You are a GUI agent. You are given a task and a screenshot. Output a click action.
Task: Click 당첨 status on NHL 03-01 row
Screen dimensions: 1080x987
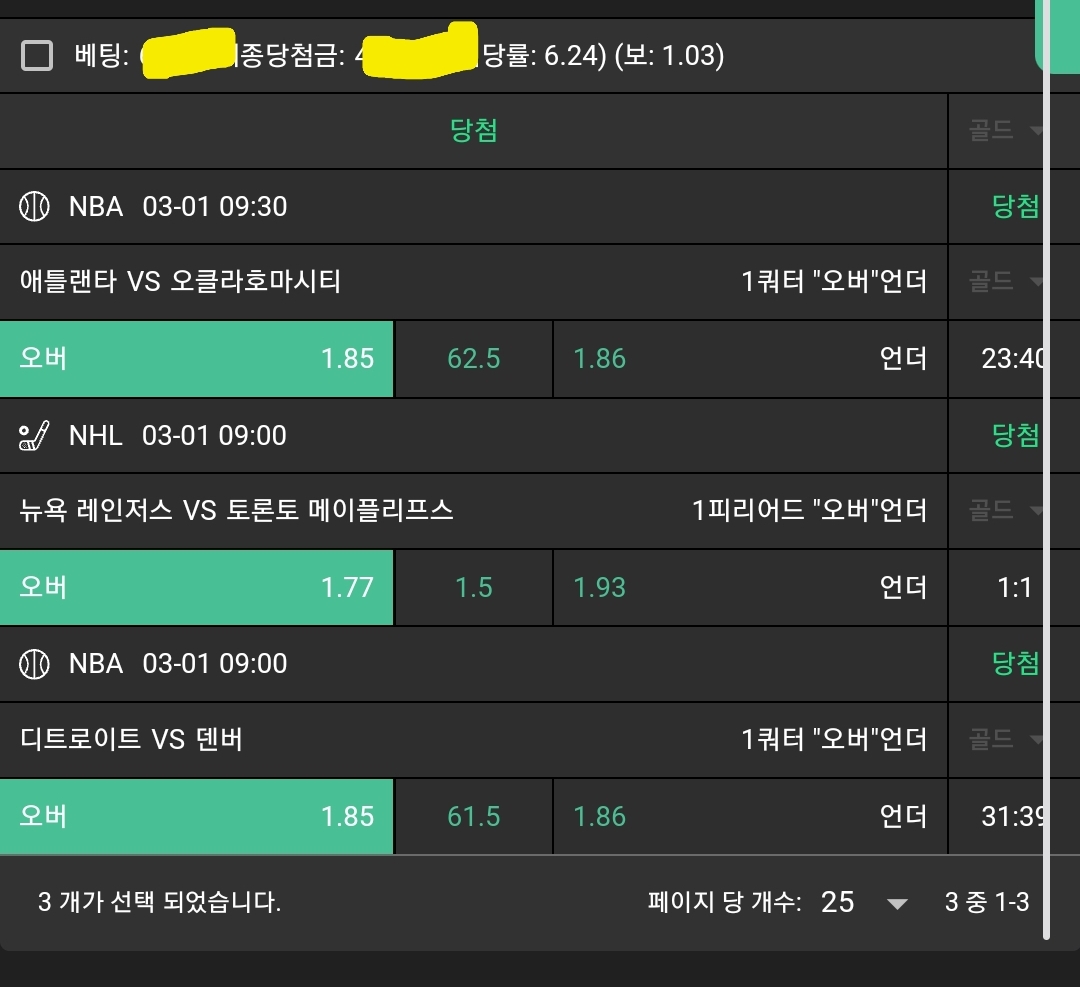click(x=1015, y=435)
